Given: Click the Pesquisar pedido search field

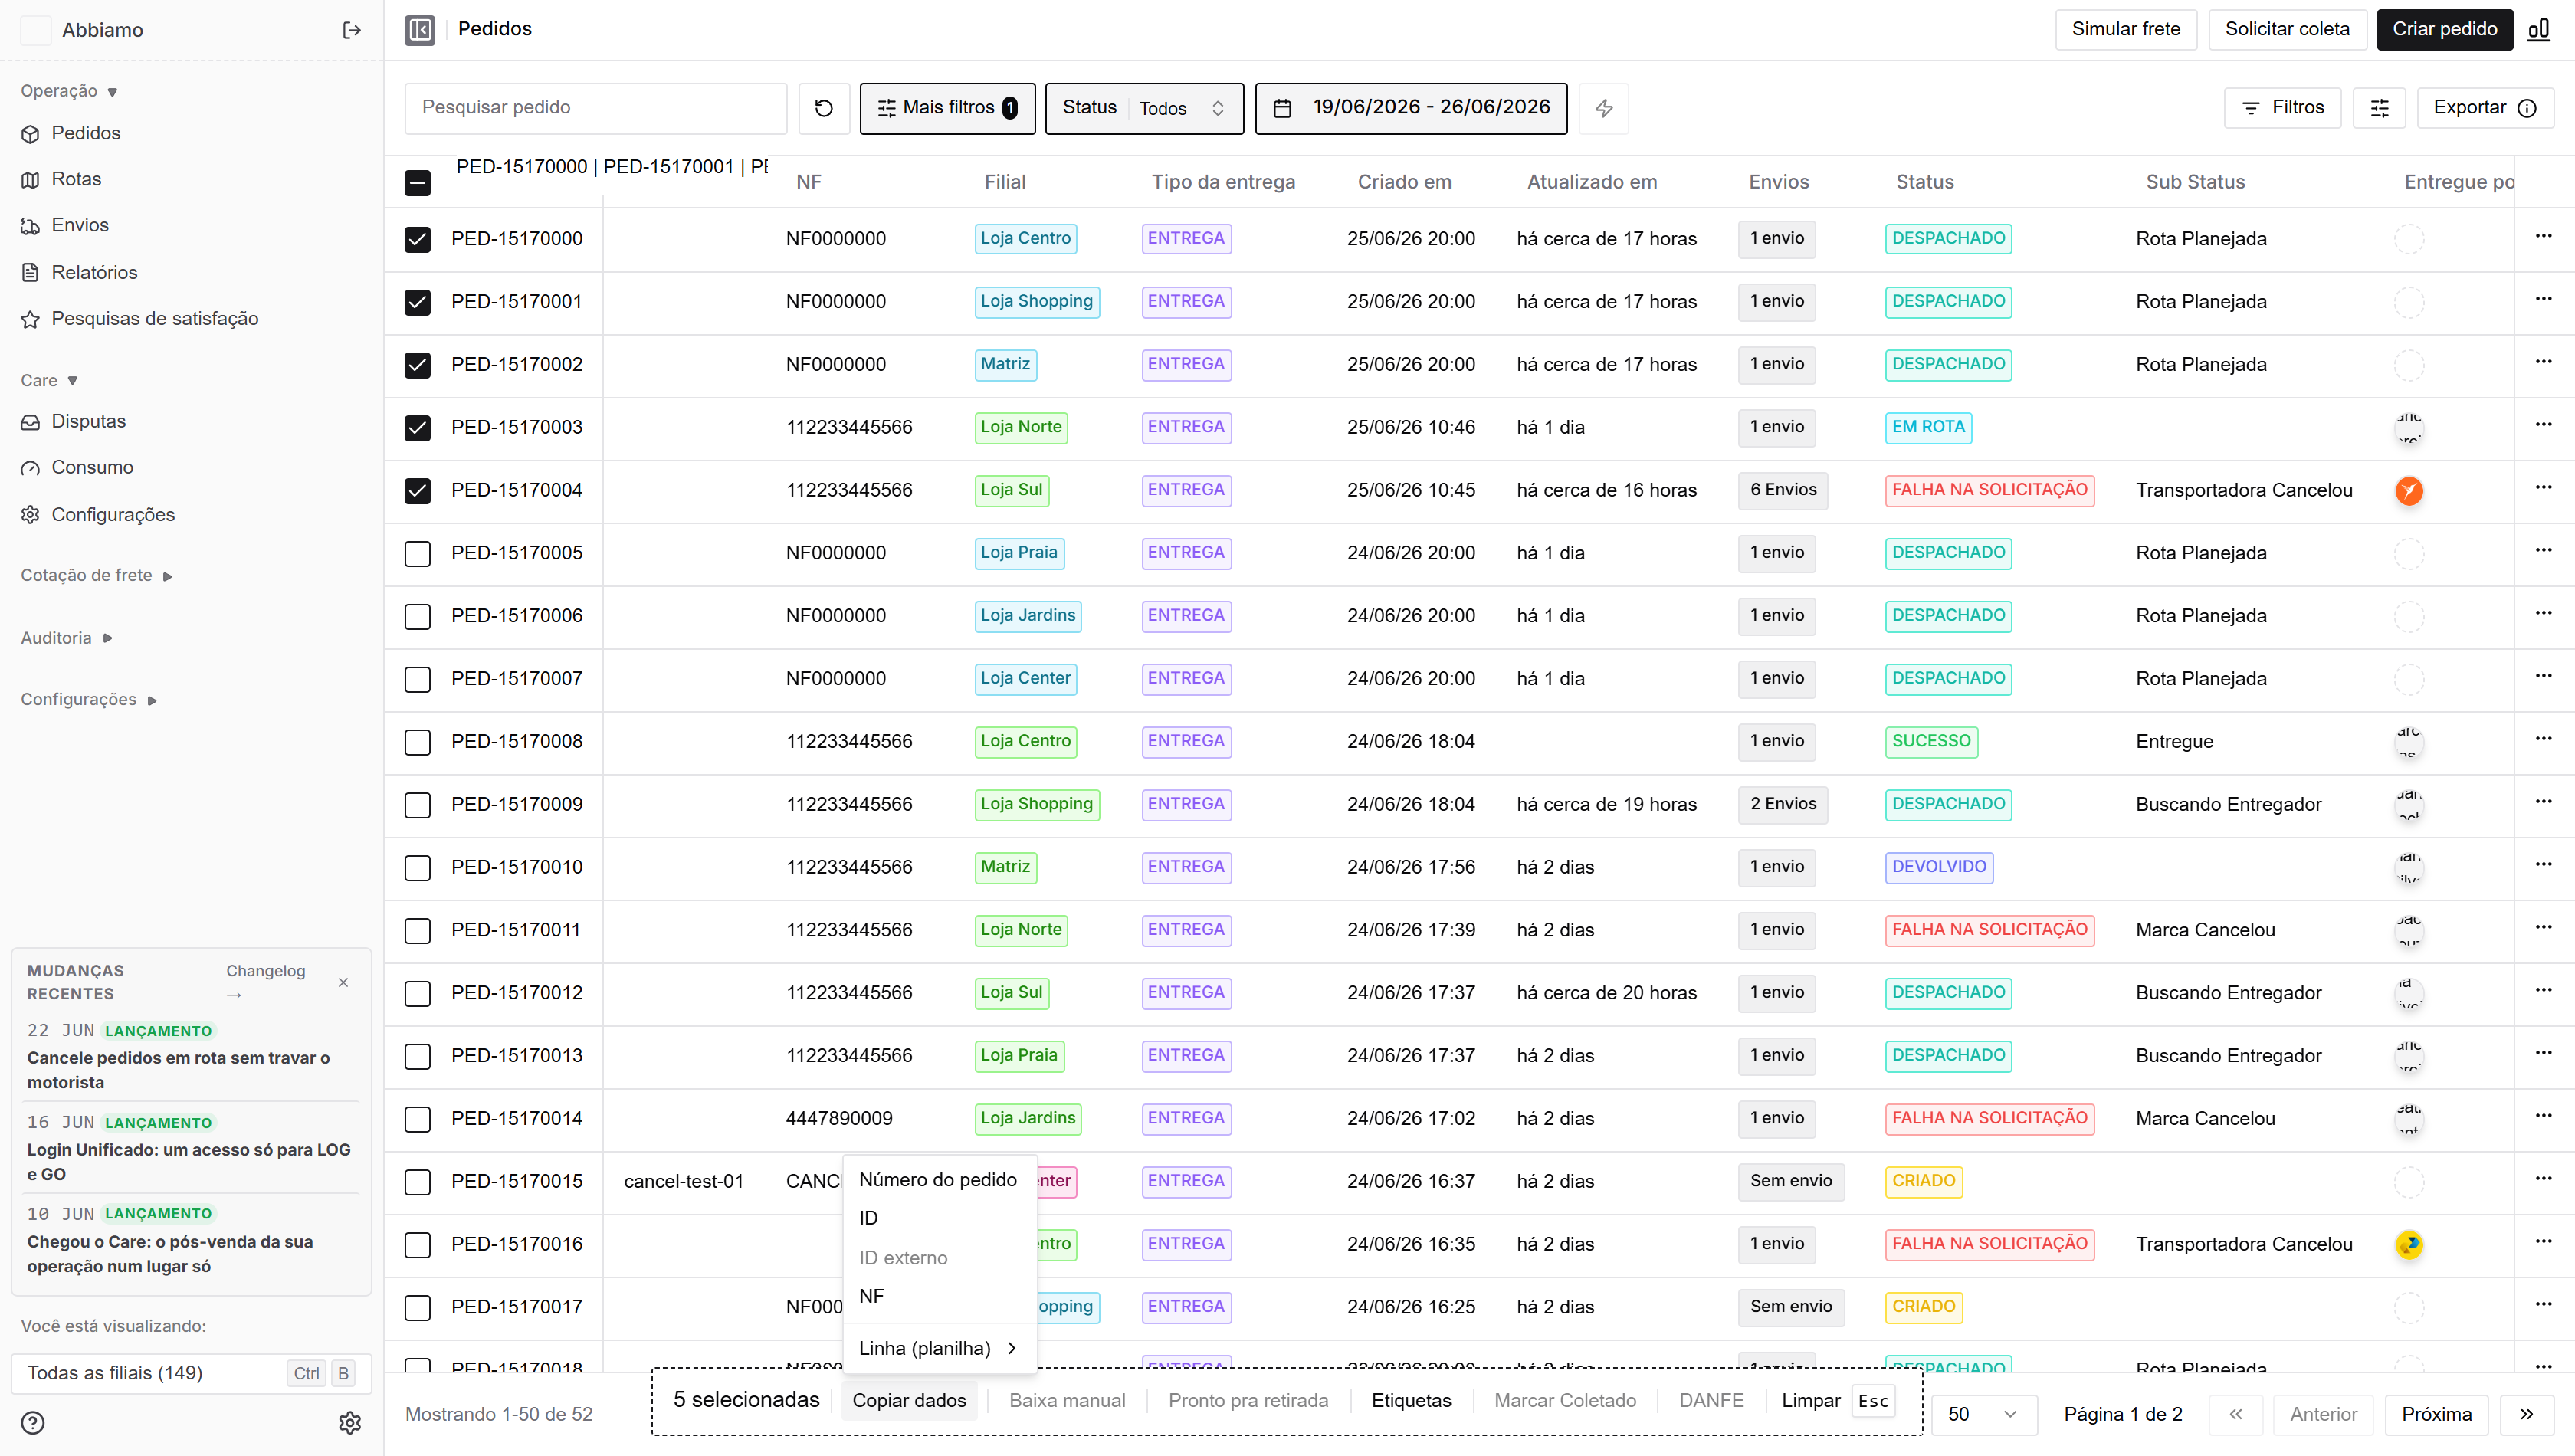Looking at the screenshot, I should pyautogui.click(x=596, y=108).
